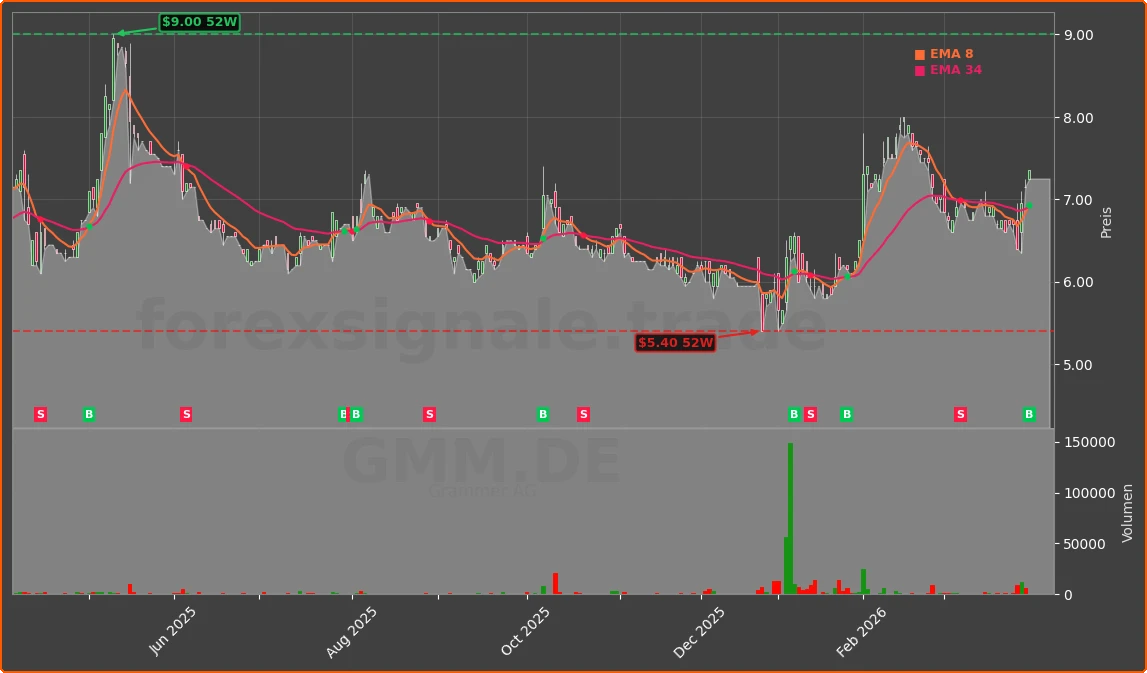Click the 6.00 price axis label
The image size is (1147, 673).
1080,282
